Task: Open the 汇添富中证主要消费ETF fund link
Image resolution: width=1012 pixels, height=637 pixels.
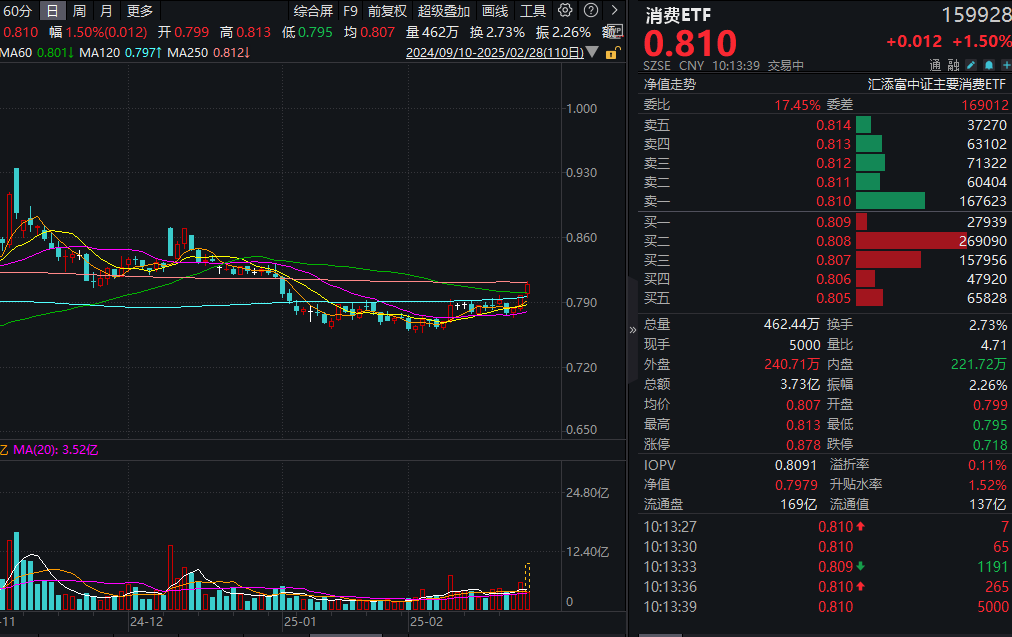Action: click(x=935, y=84)
